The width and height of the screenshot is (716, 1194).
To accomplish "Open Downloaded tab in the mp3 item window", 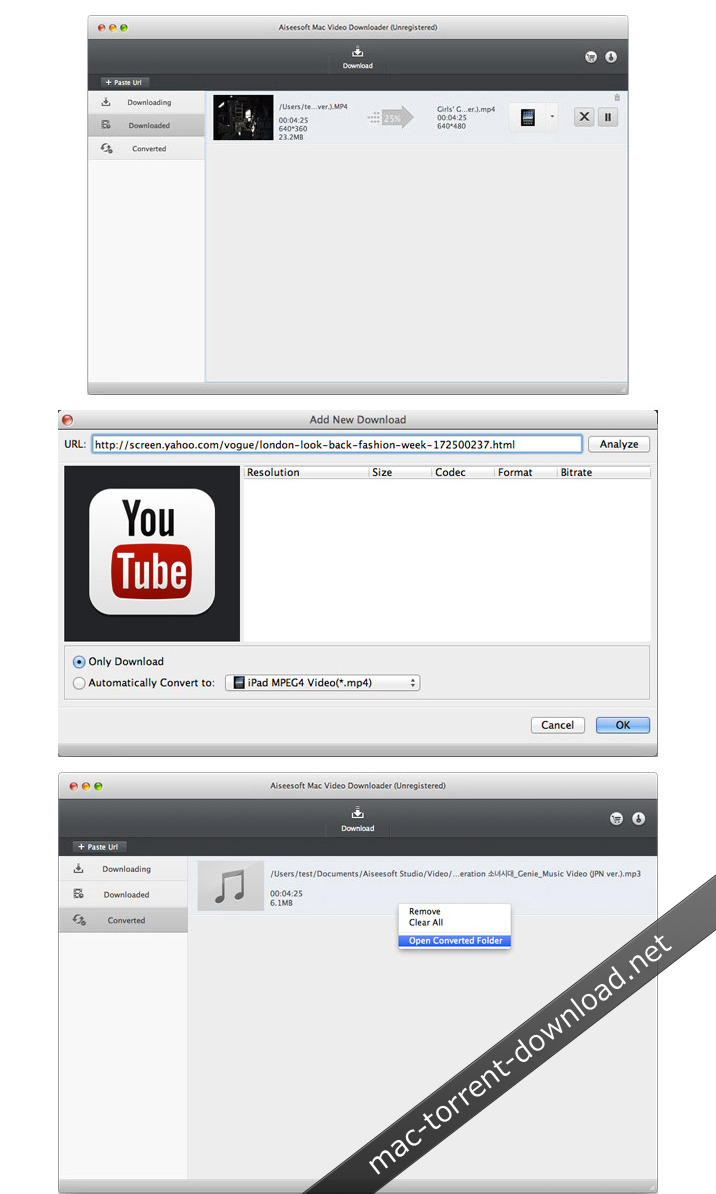I will 123,895.
